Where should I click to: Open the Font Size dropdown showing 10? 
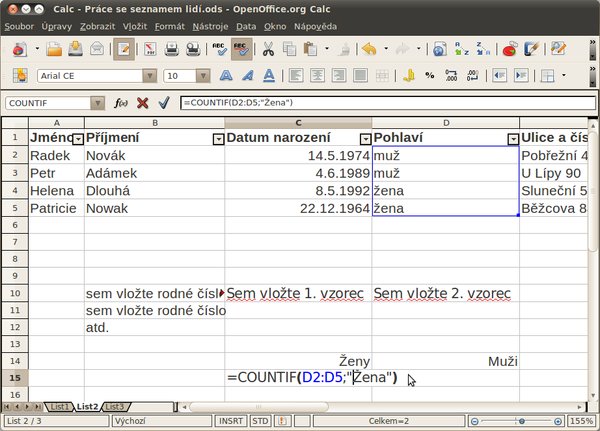203,76
